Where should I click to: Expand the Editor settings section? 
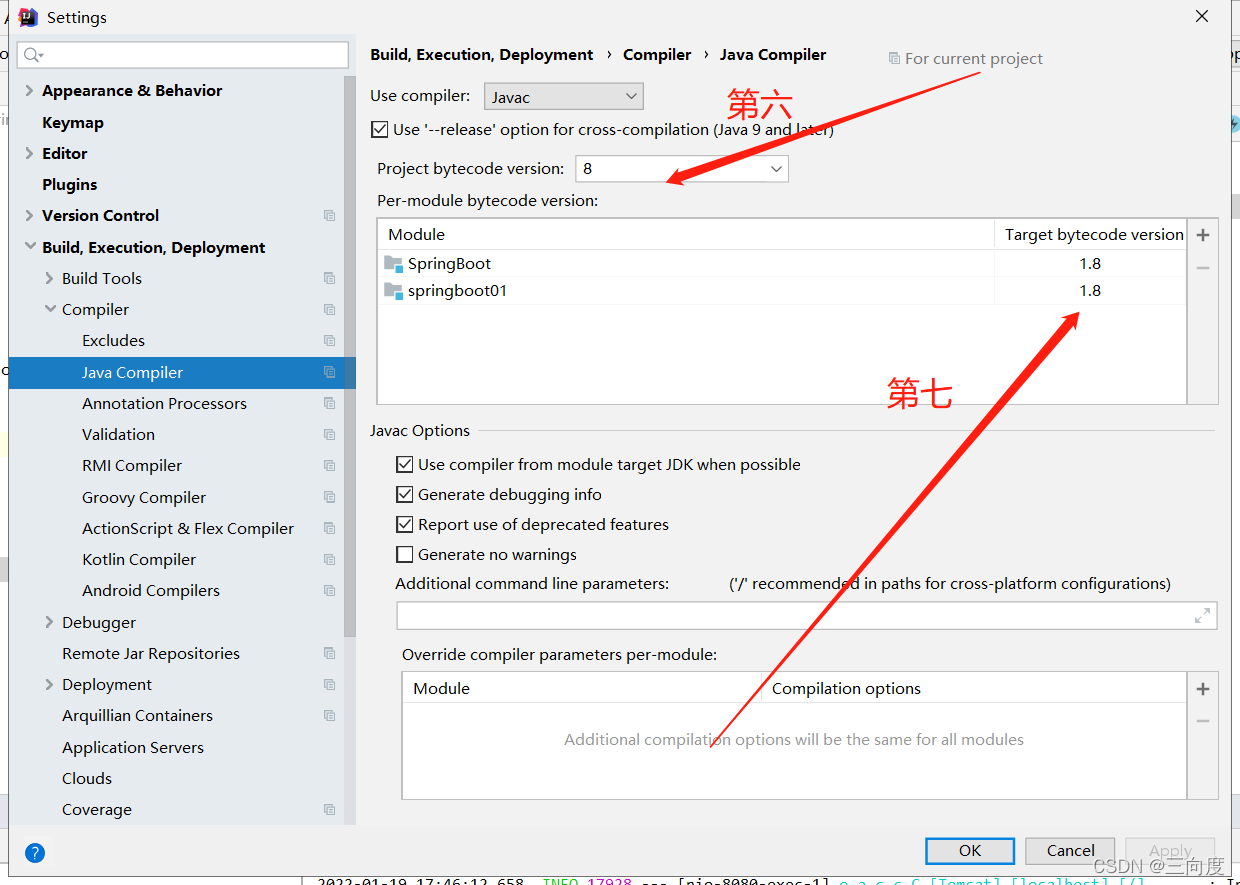(29, 153)
